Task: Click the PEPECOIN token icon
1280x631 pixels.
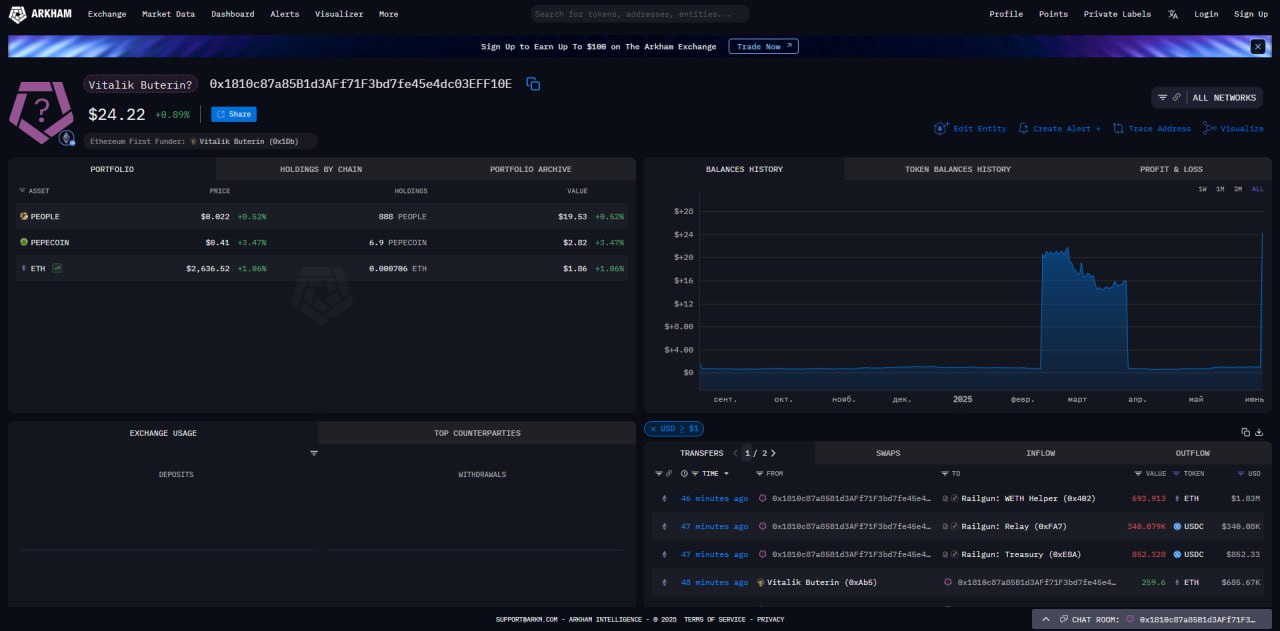Action: [24, 242]
